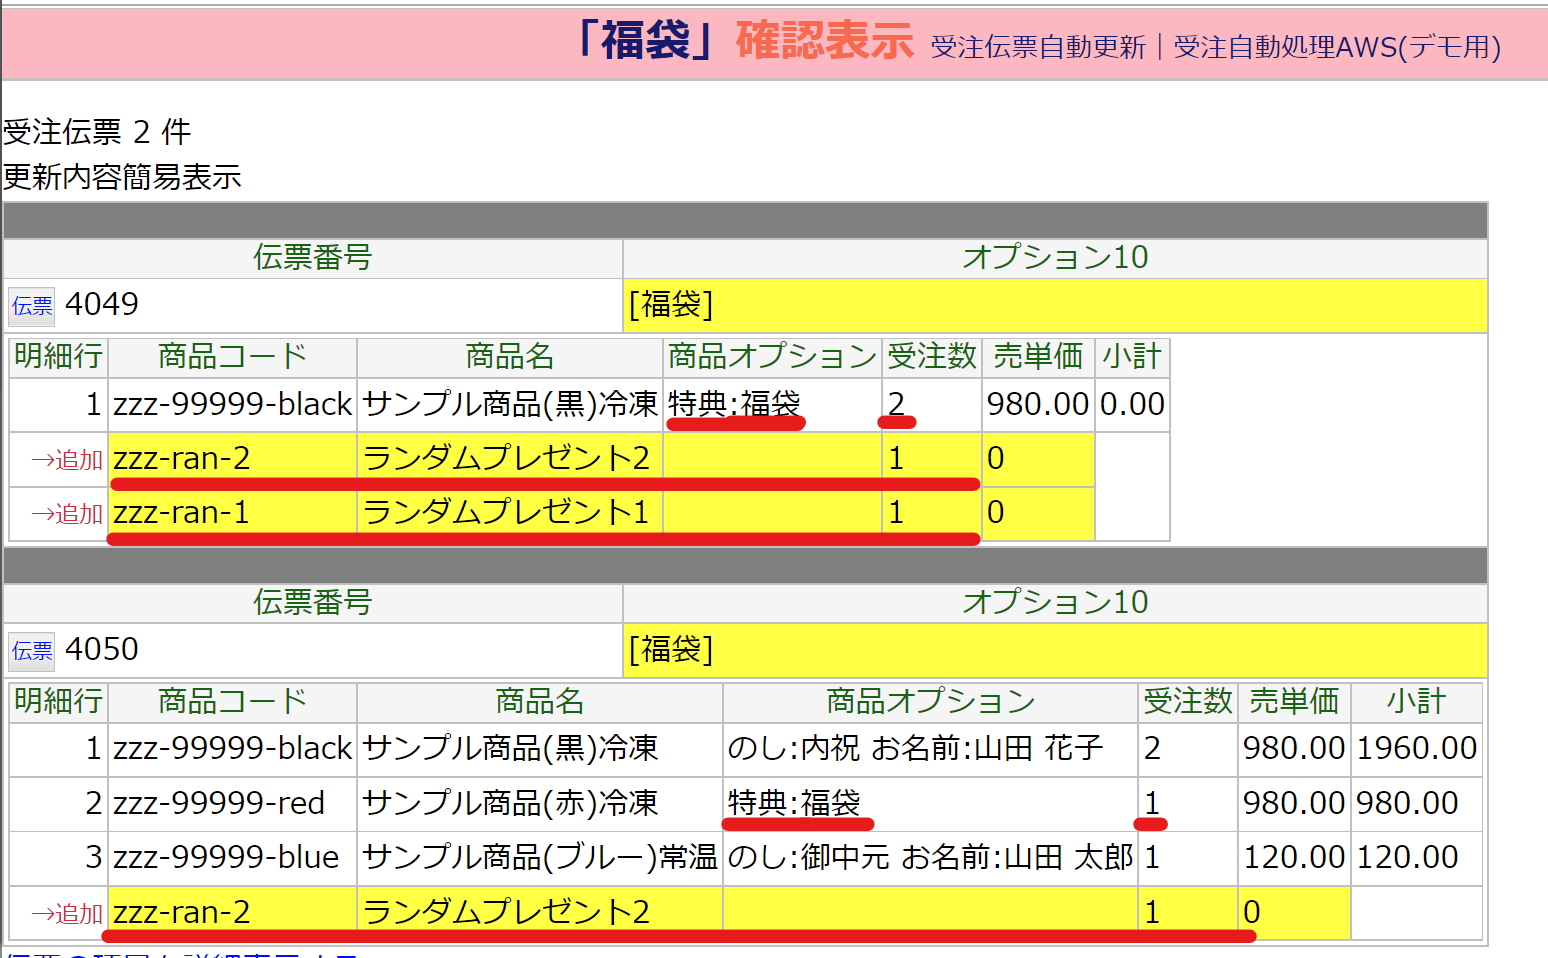Click the yellow [福袋] cell for order 4050
Screen dimensions: 1548x958
(1054, 650)
